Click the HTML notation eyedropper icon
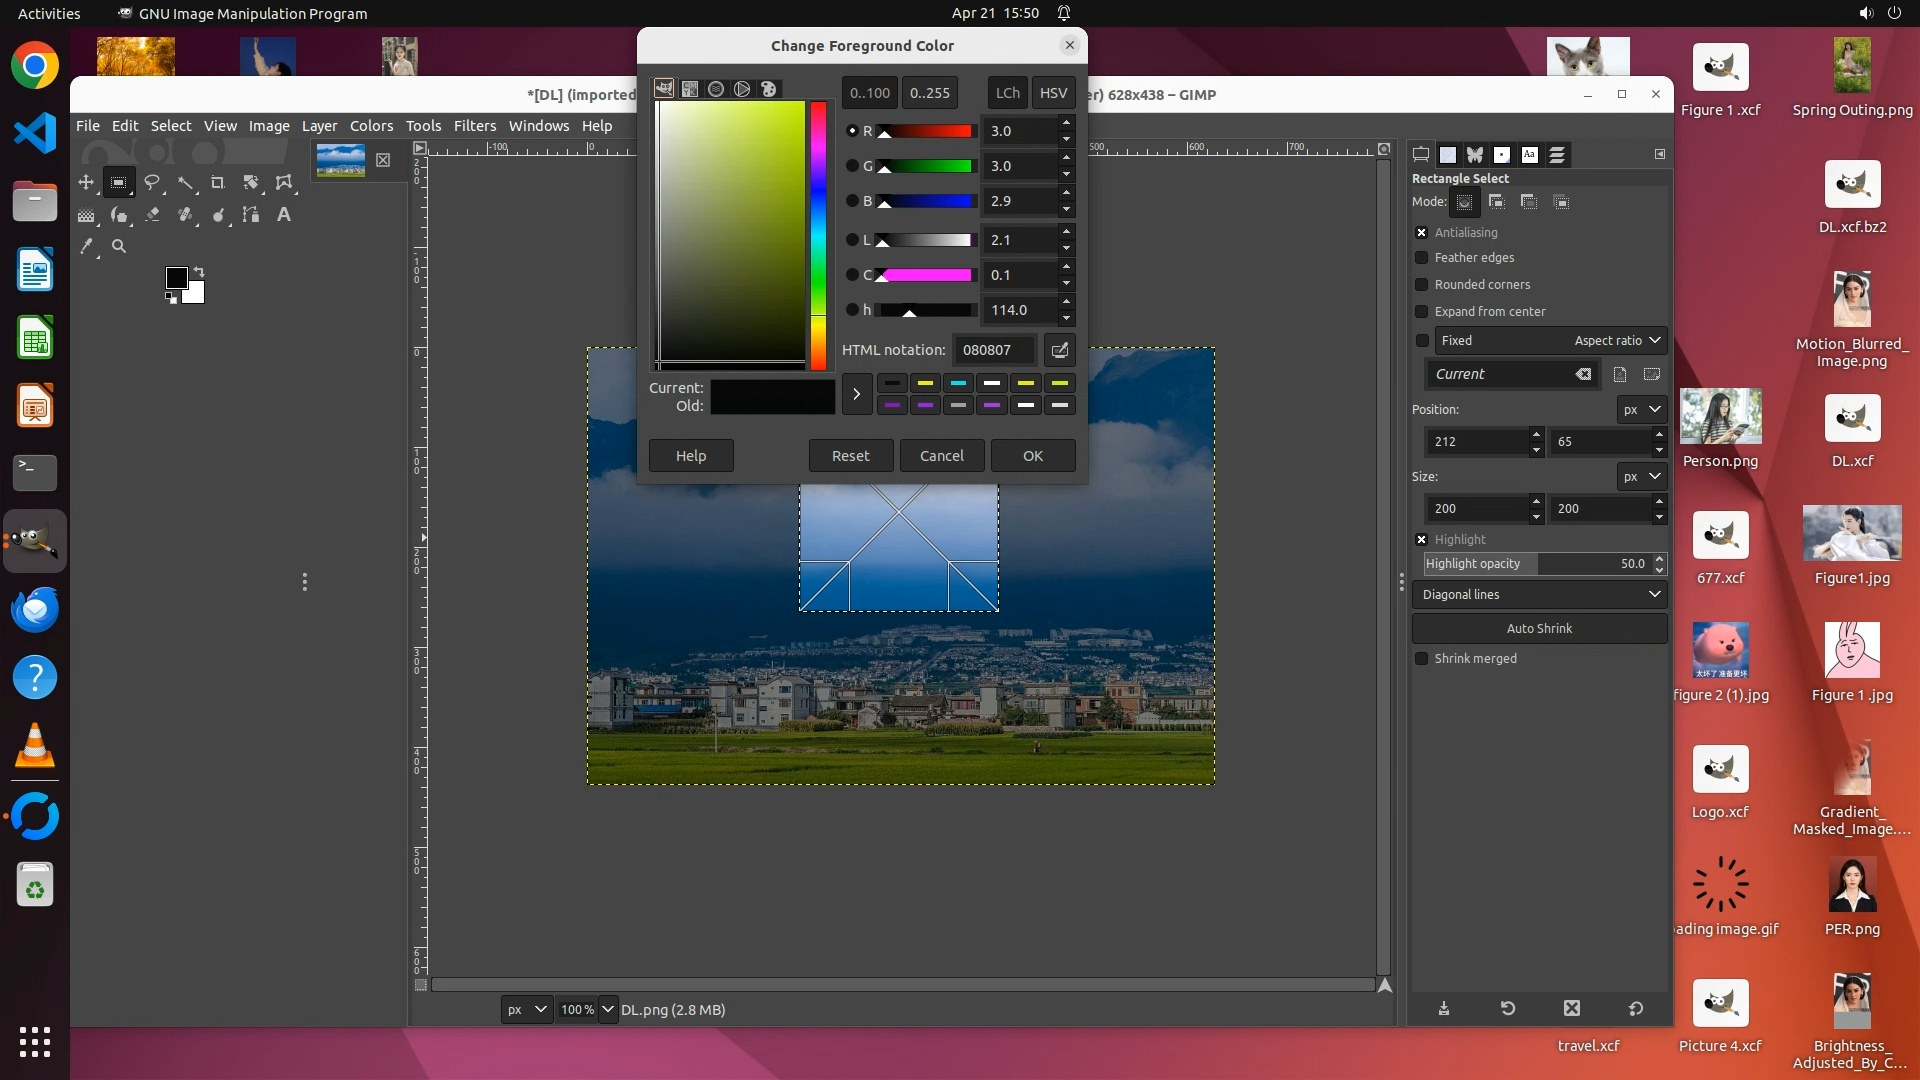This screenshot has height=1080, width=1920. click(x=1060, y=350)
